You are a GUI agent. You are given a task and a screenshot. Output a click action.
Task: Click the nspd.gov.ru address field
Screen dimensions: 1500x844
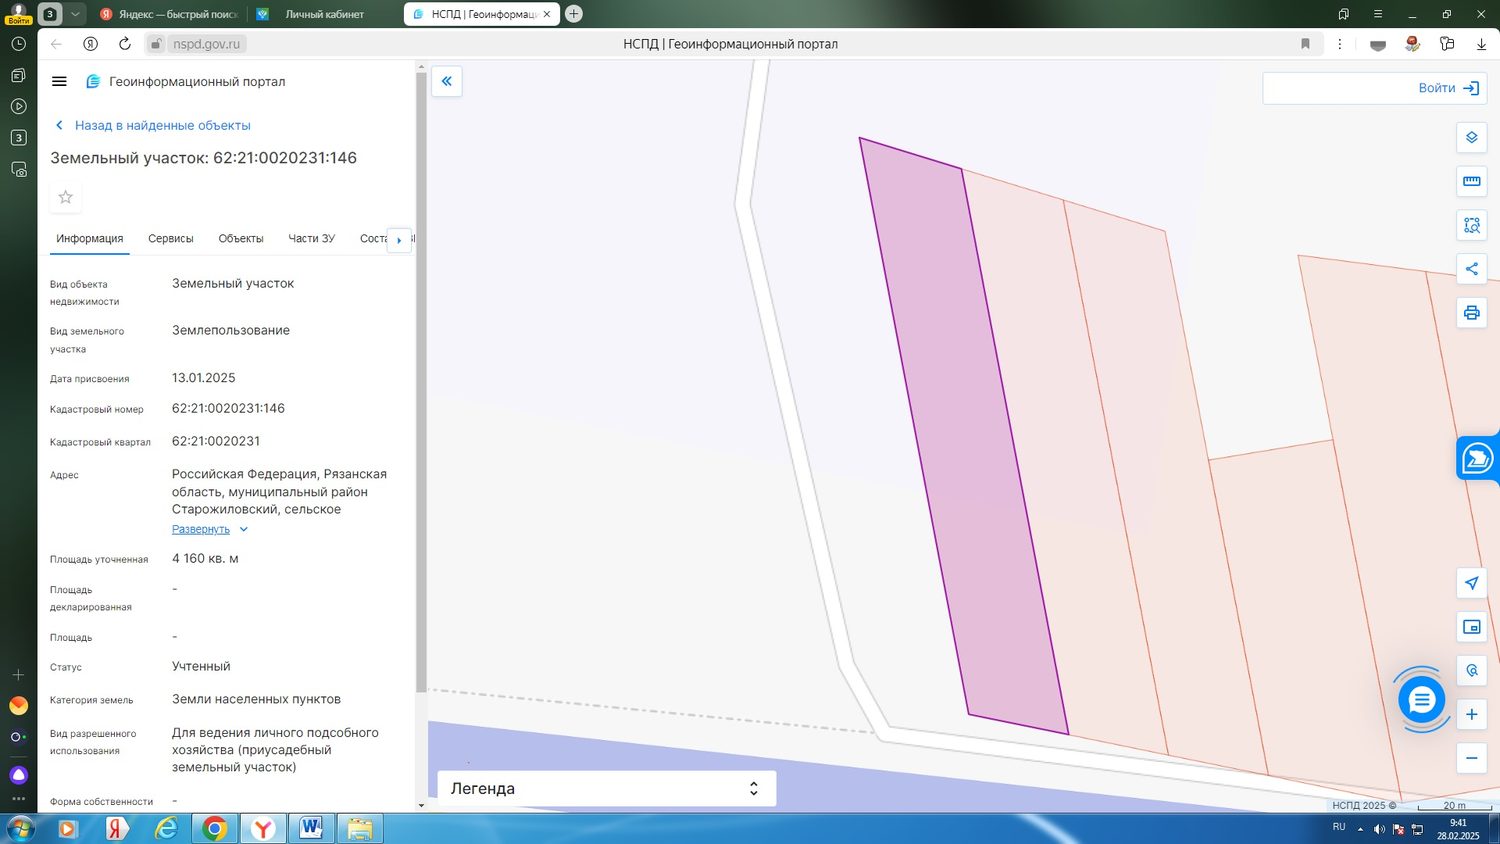tap(207, 44)
